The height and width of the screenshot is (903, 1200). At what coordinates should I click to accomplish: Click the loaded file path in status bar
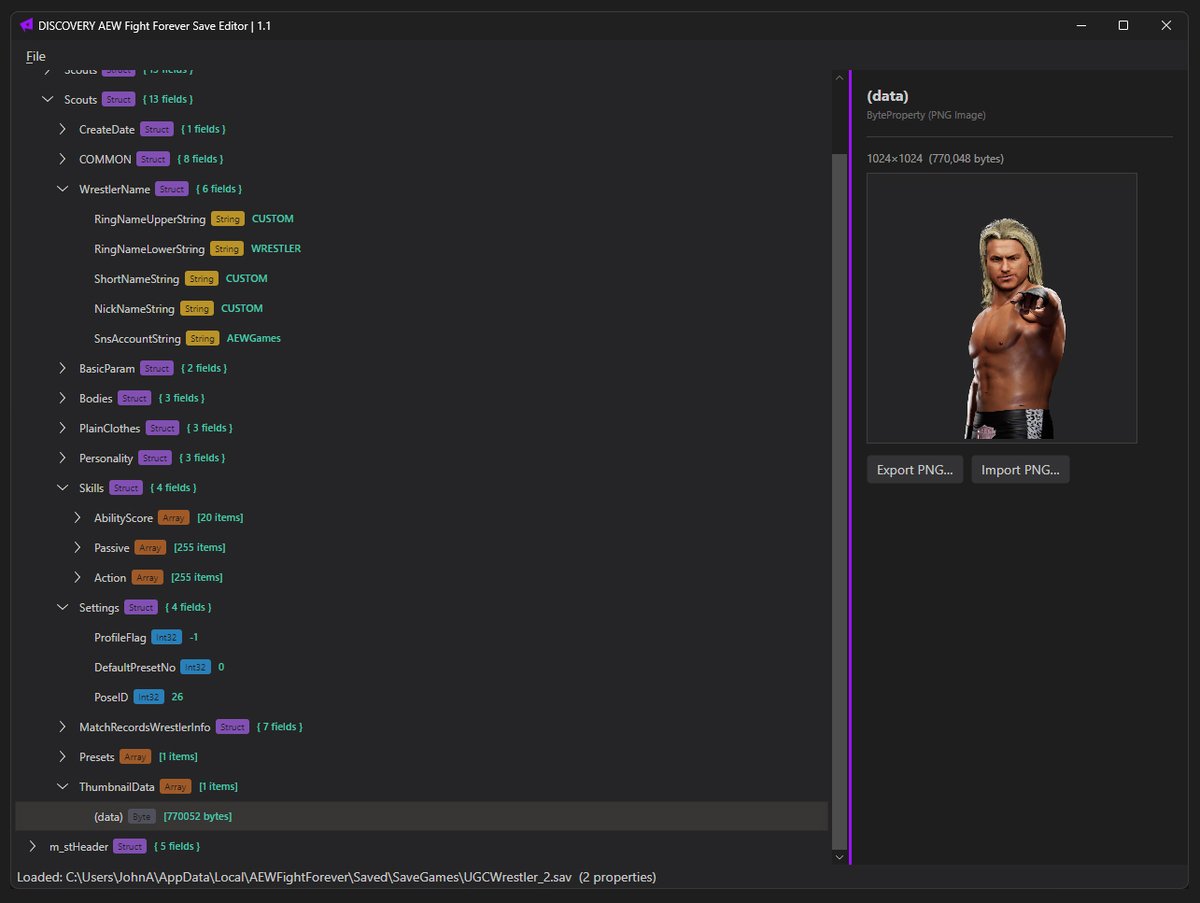(320, 877)
